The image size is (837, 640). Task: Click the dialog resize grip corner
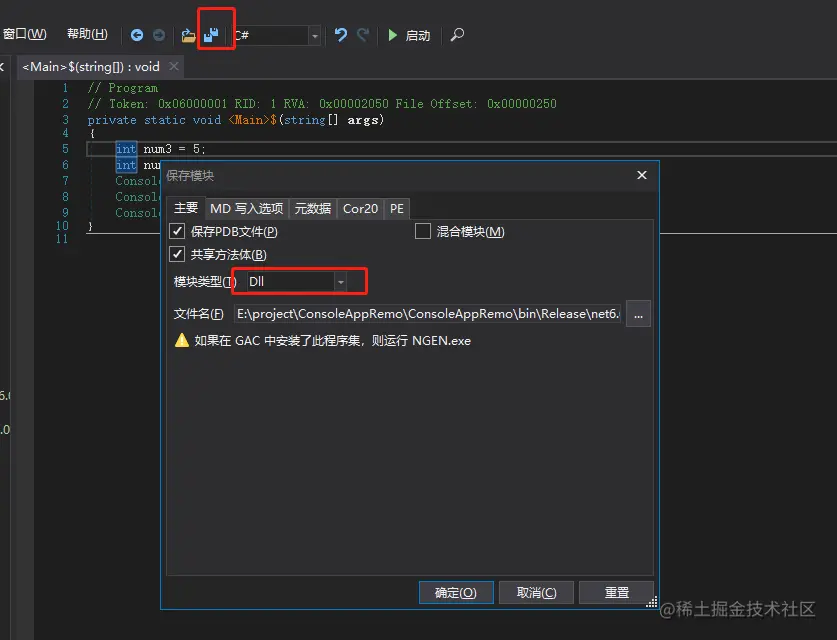pyautogui.click(x=652, y=602)
